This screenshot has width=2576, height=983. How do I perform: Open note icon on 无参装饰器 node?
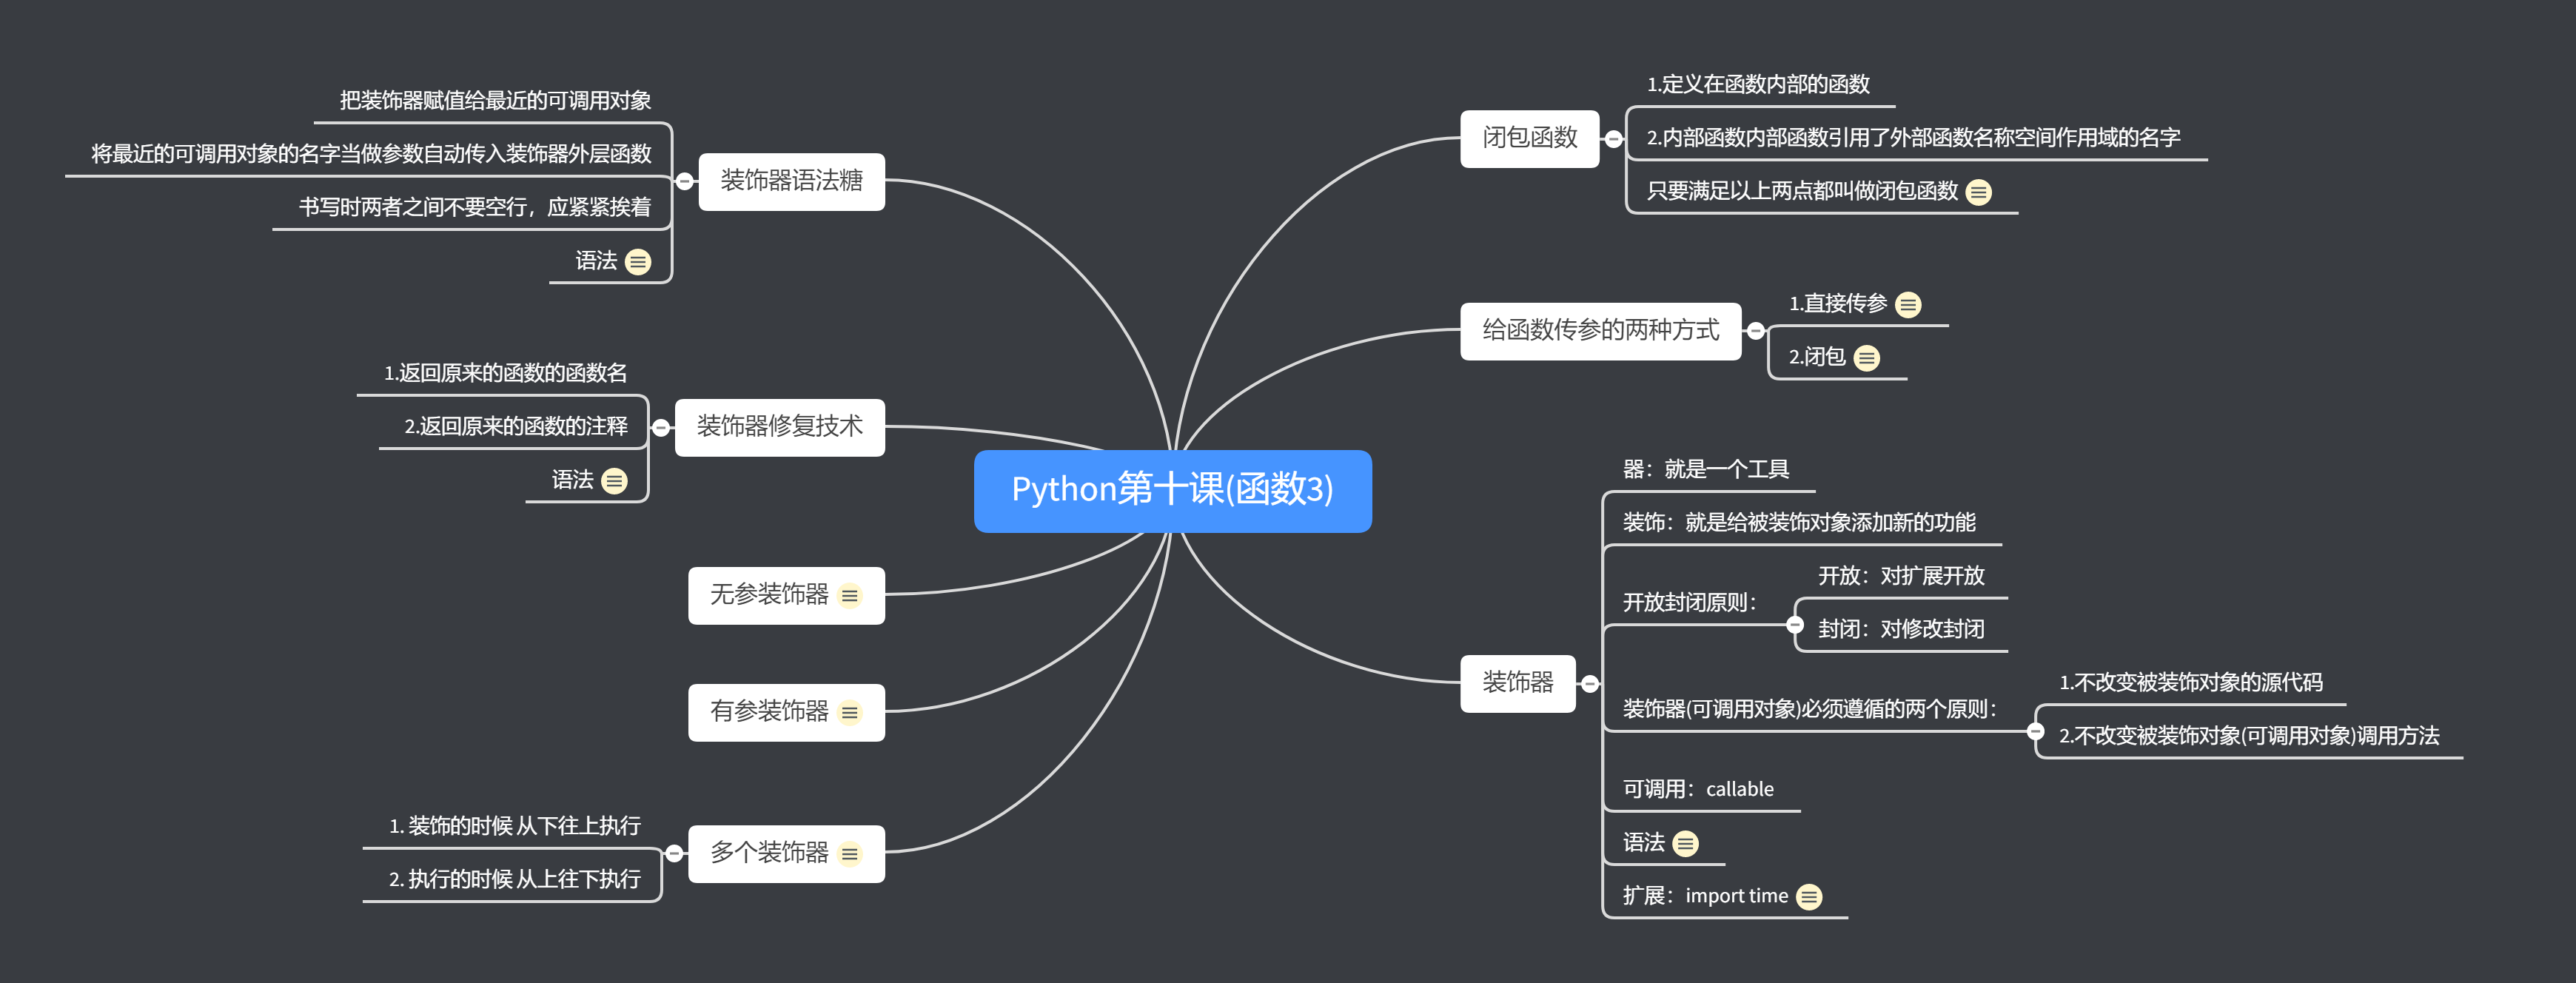tap(849, 596)
